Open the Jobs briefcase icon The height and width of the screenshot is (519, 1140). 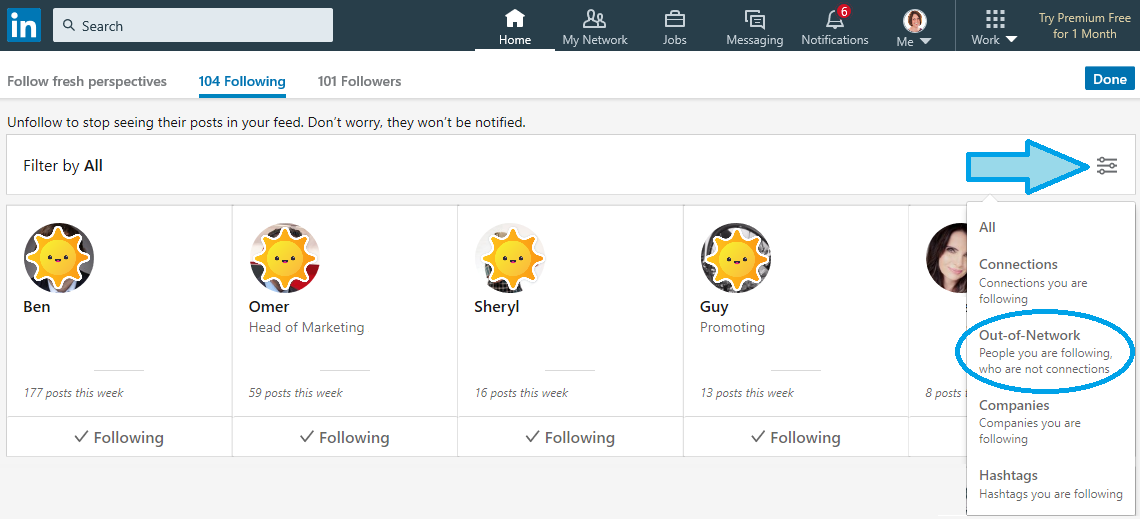(675, 18)
